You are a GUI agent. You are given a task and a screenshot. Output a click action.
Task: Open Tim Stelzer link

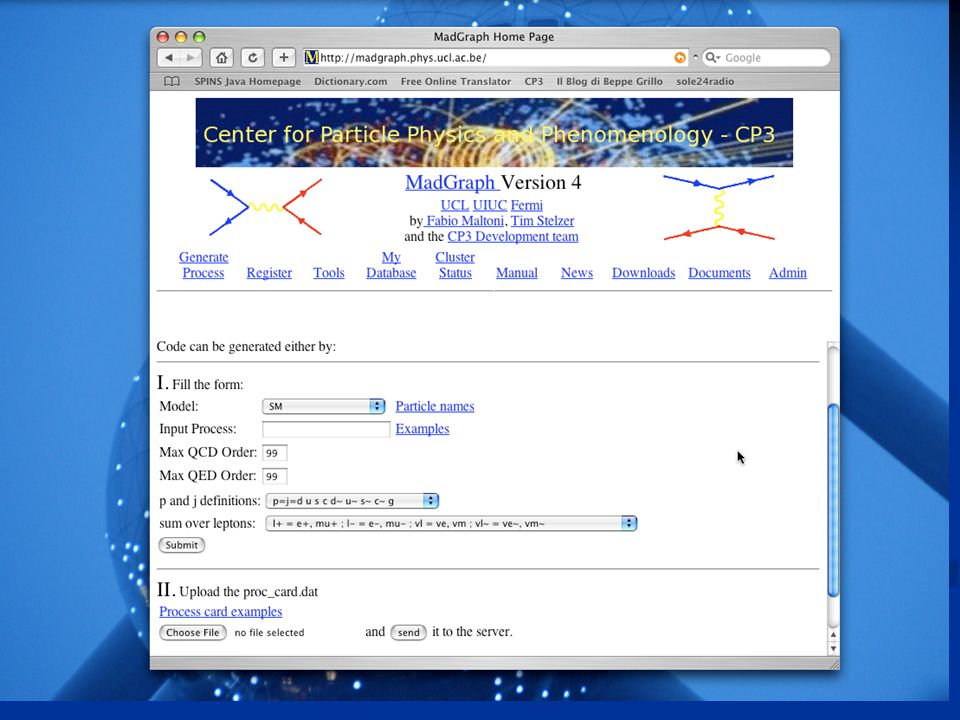point(542,220)
